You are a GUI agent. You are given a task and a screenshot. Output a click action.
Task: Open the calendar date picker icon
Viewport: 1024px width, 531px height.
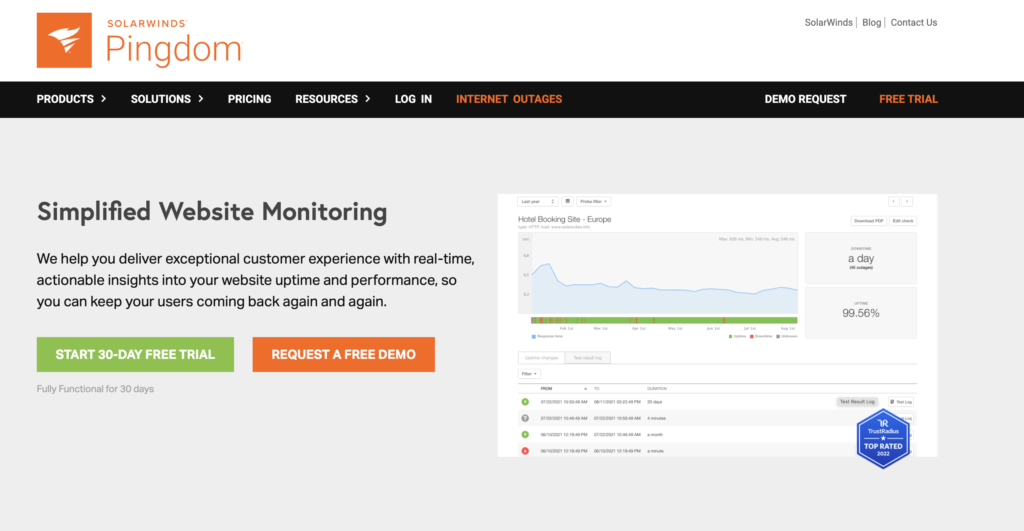pyautogui.click(x=567, y=201)
